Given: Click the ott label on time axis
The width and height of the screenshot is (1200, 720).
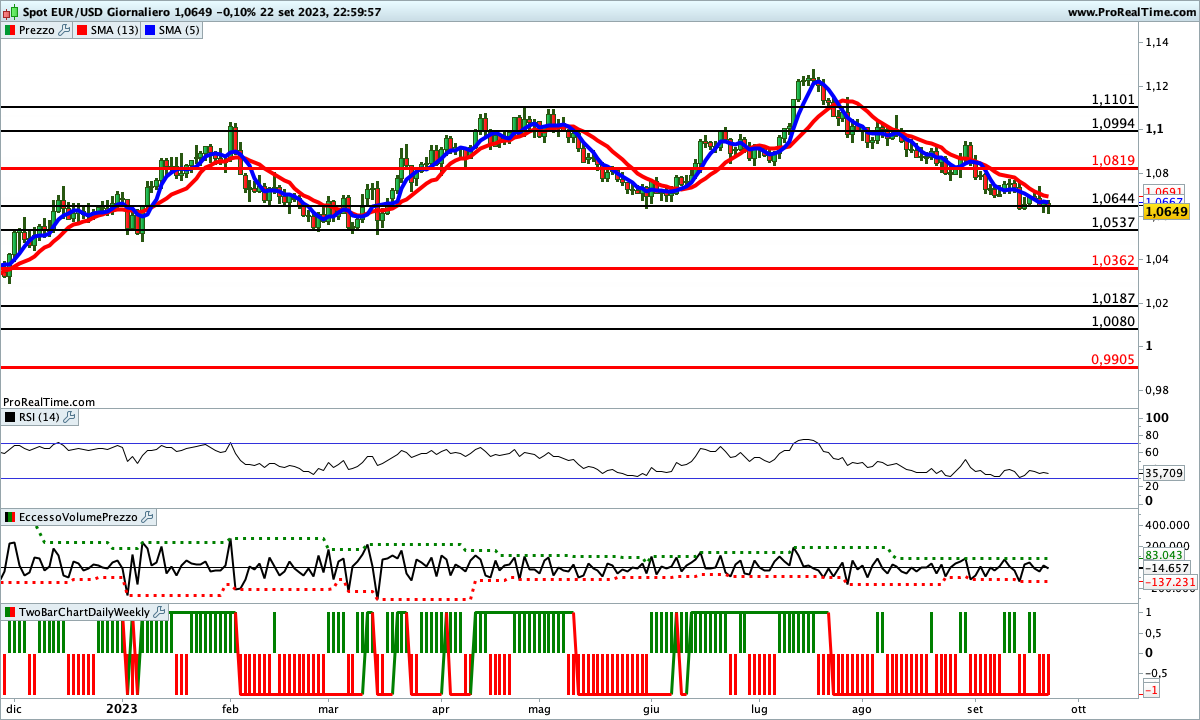Looking at the screenshot, I should click(x=1077, y=708).
